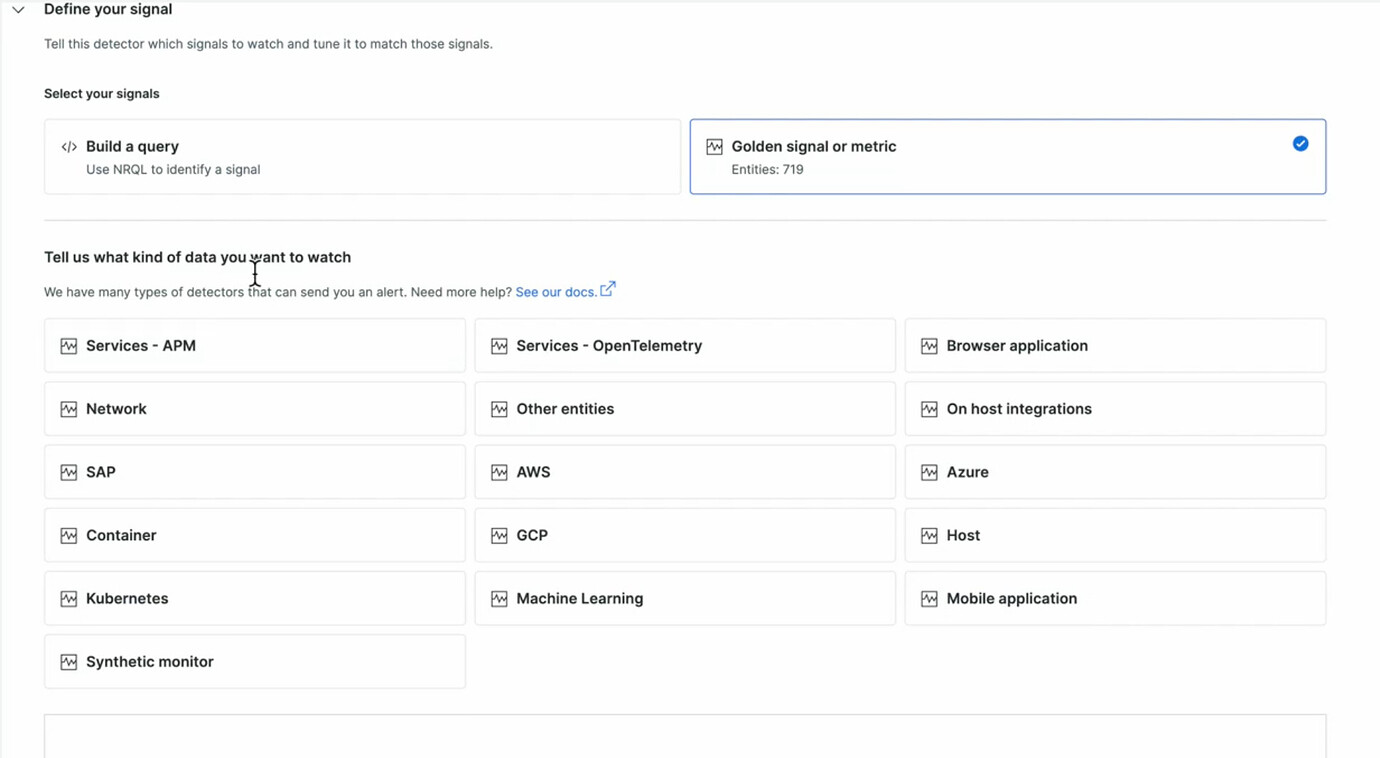Select the Network data type

(x=254, y=408)
